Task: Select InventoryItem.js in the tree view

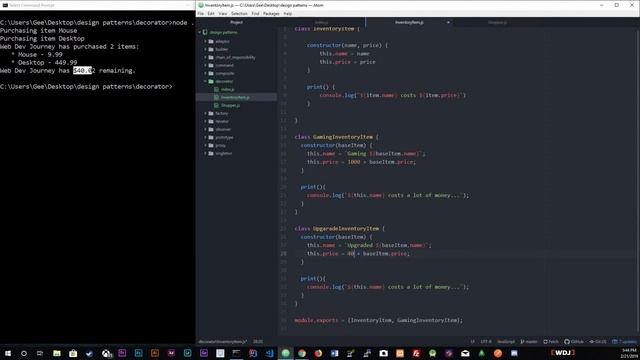Action: pos(235,98)
